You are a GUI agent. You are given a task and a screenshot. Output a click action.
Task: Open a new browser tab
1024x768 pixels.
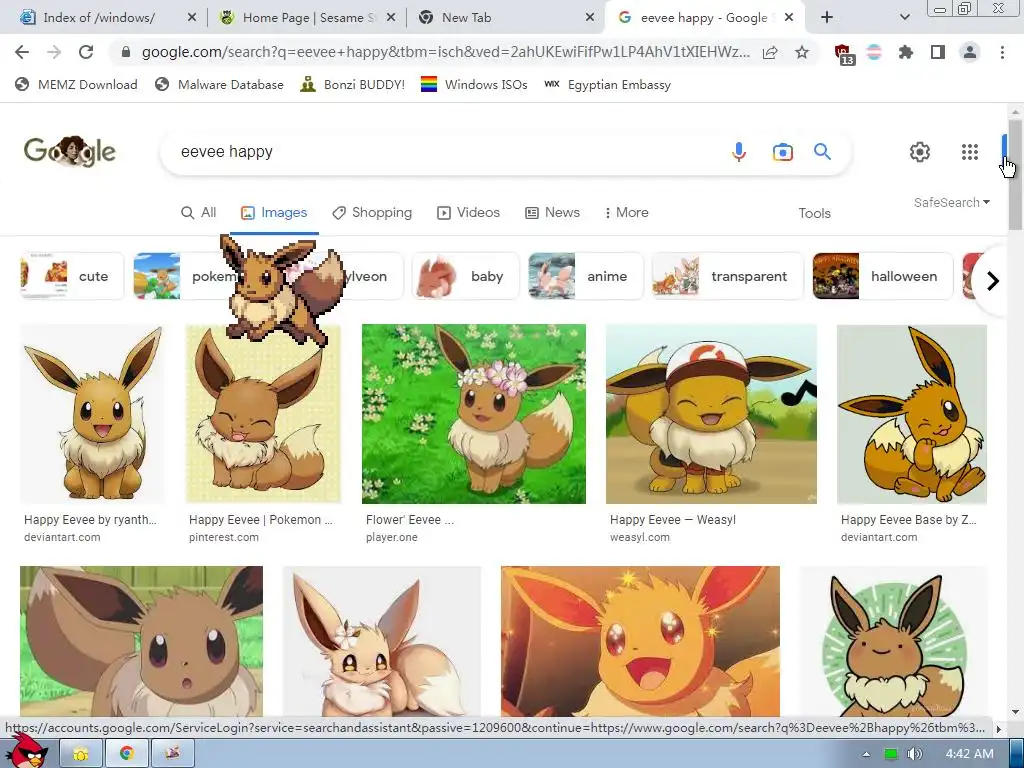(x=827, y=18)
